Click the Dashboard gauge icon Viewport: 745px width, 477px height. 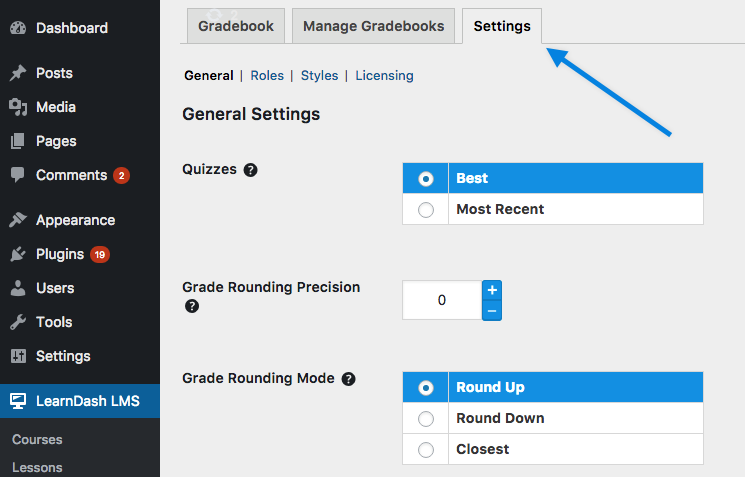(x=18, y=28)
